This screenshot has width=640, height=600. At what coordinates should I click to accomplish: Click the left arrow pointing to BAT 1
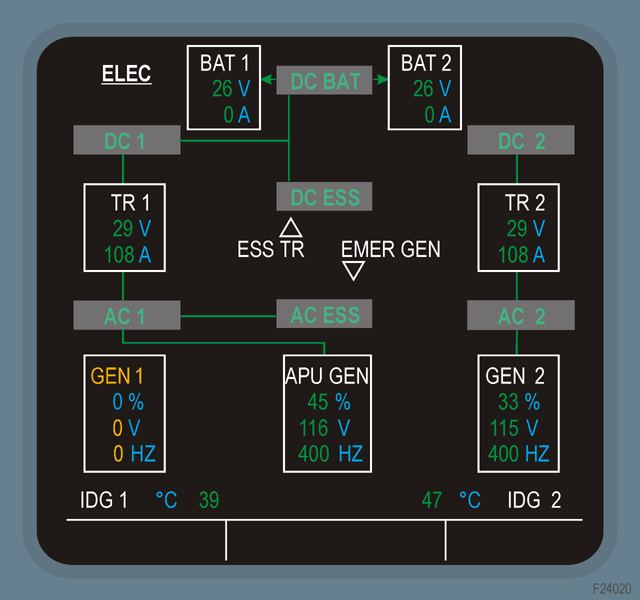[x=266, y=81]
